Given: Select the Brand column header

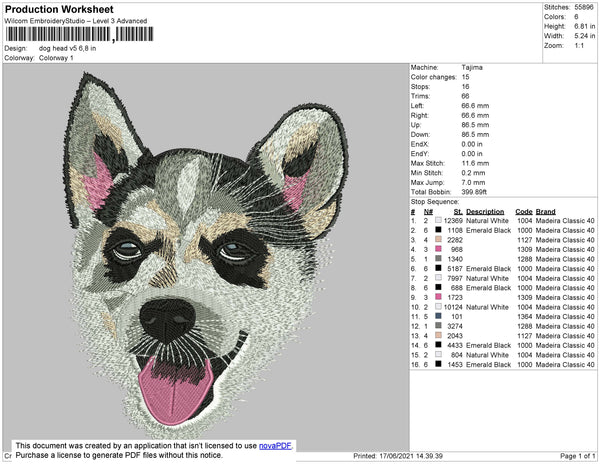Looking at the screenshot, I should pos(549,211).
